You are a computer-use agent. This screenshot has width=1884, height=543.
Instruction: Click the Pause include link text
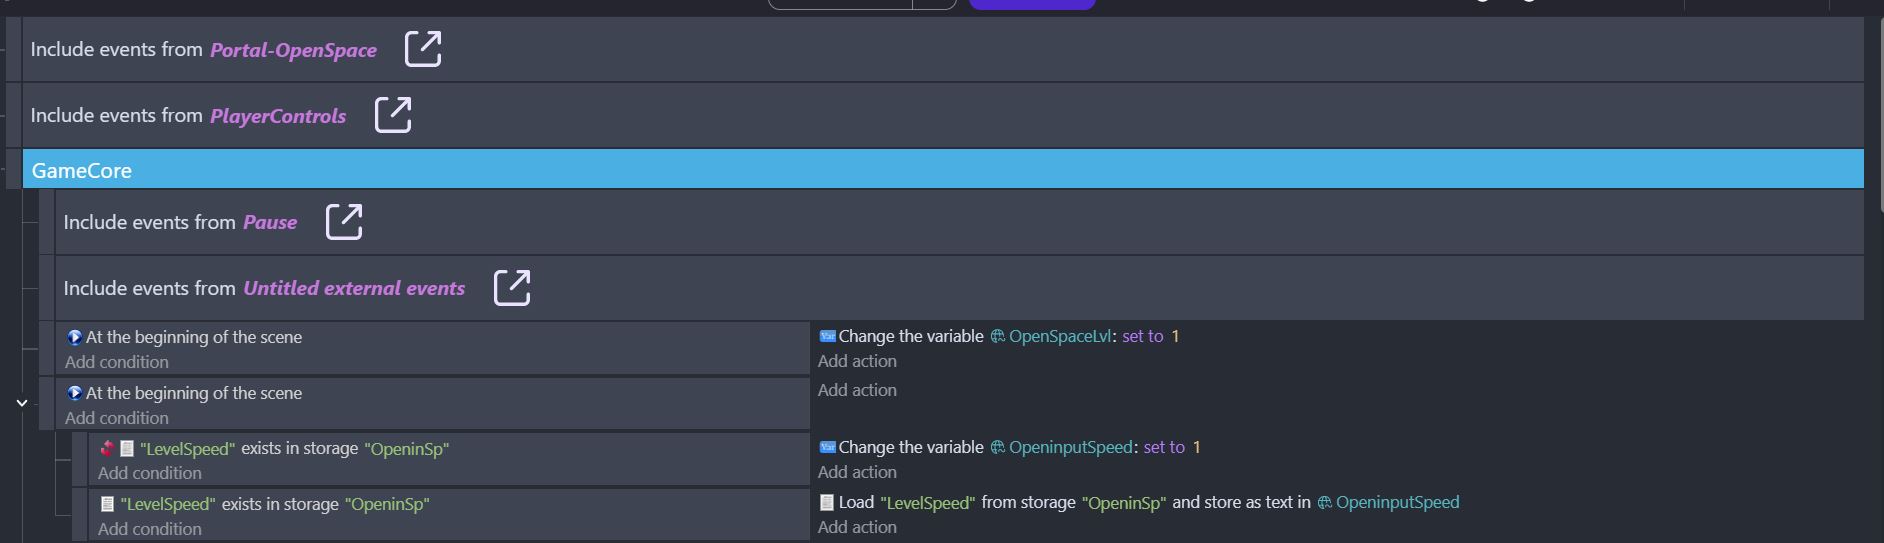point(270,222)
